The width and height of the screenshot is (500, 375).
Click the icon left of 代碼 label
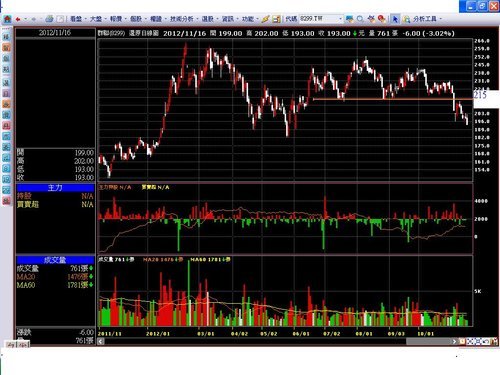[x=276, y=19]
